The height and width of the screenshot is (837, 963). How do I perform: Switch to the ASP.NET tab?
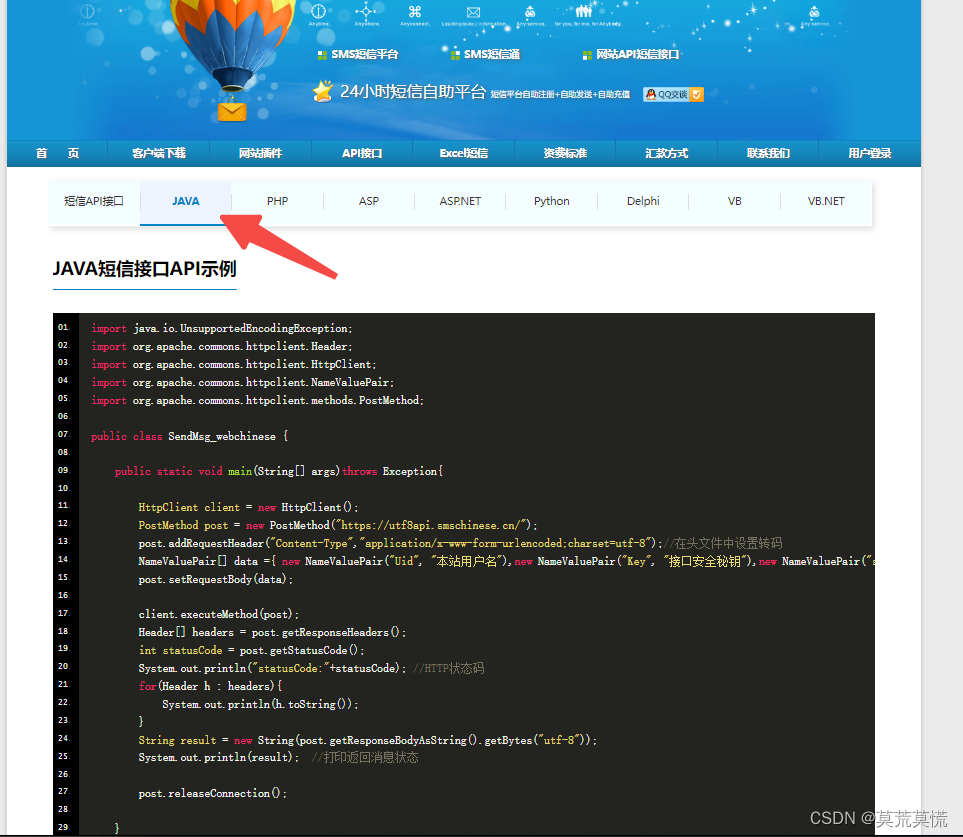460,201
